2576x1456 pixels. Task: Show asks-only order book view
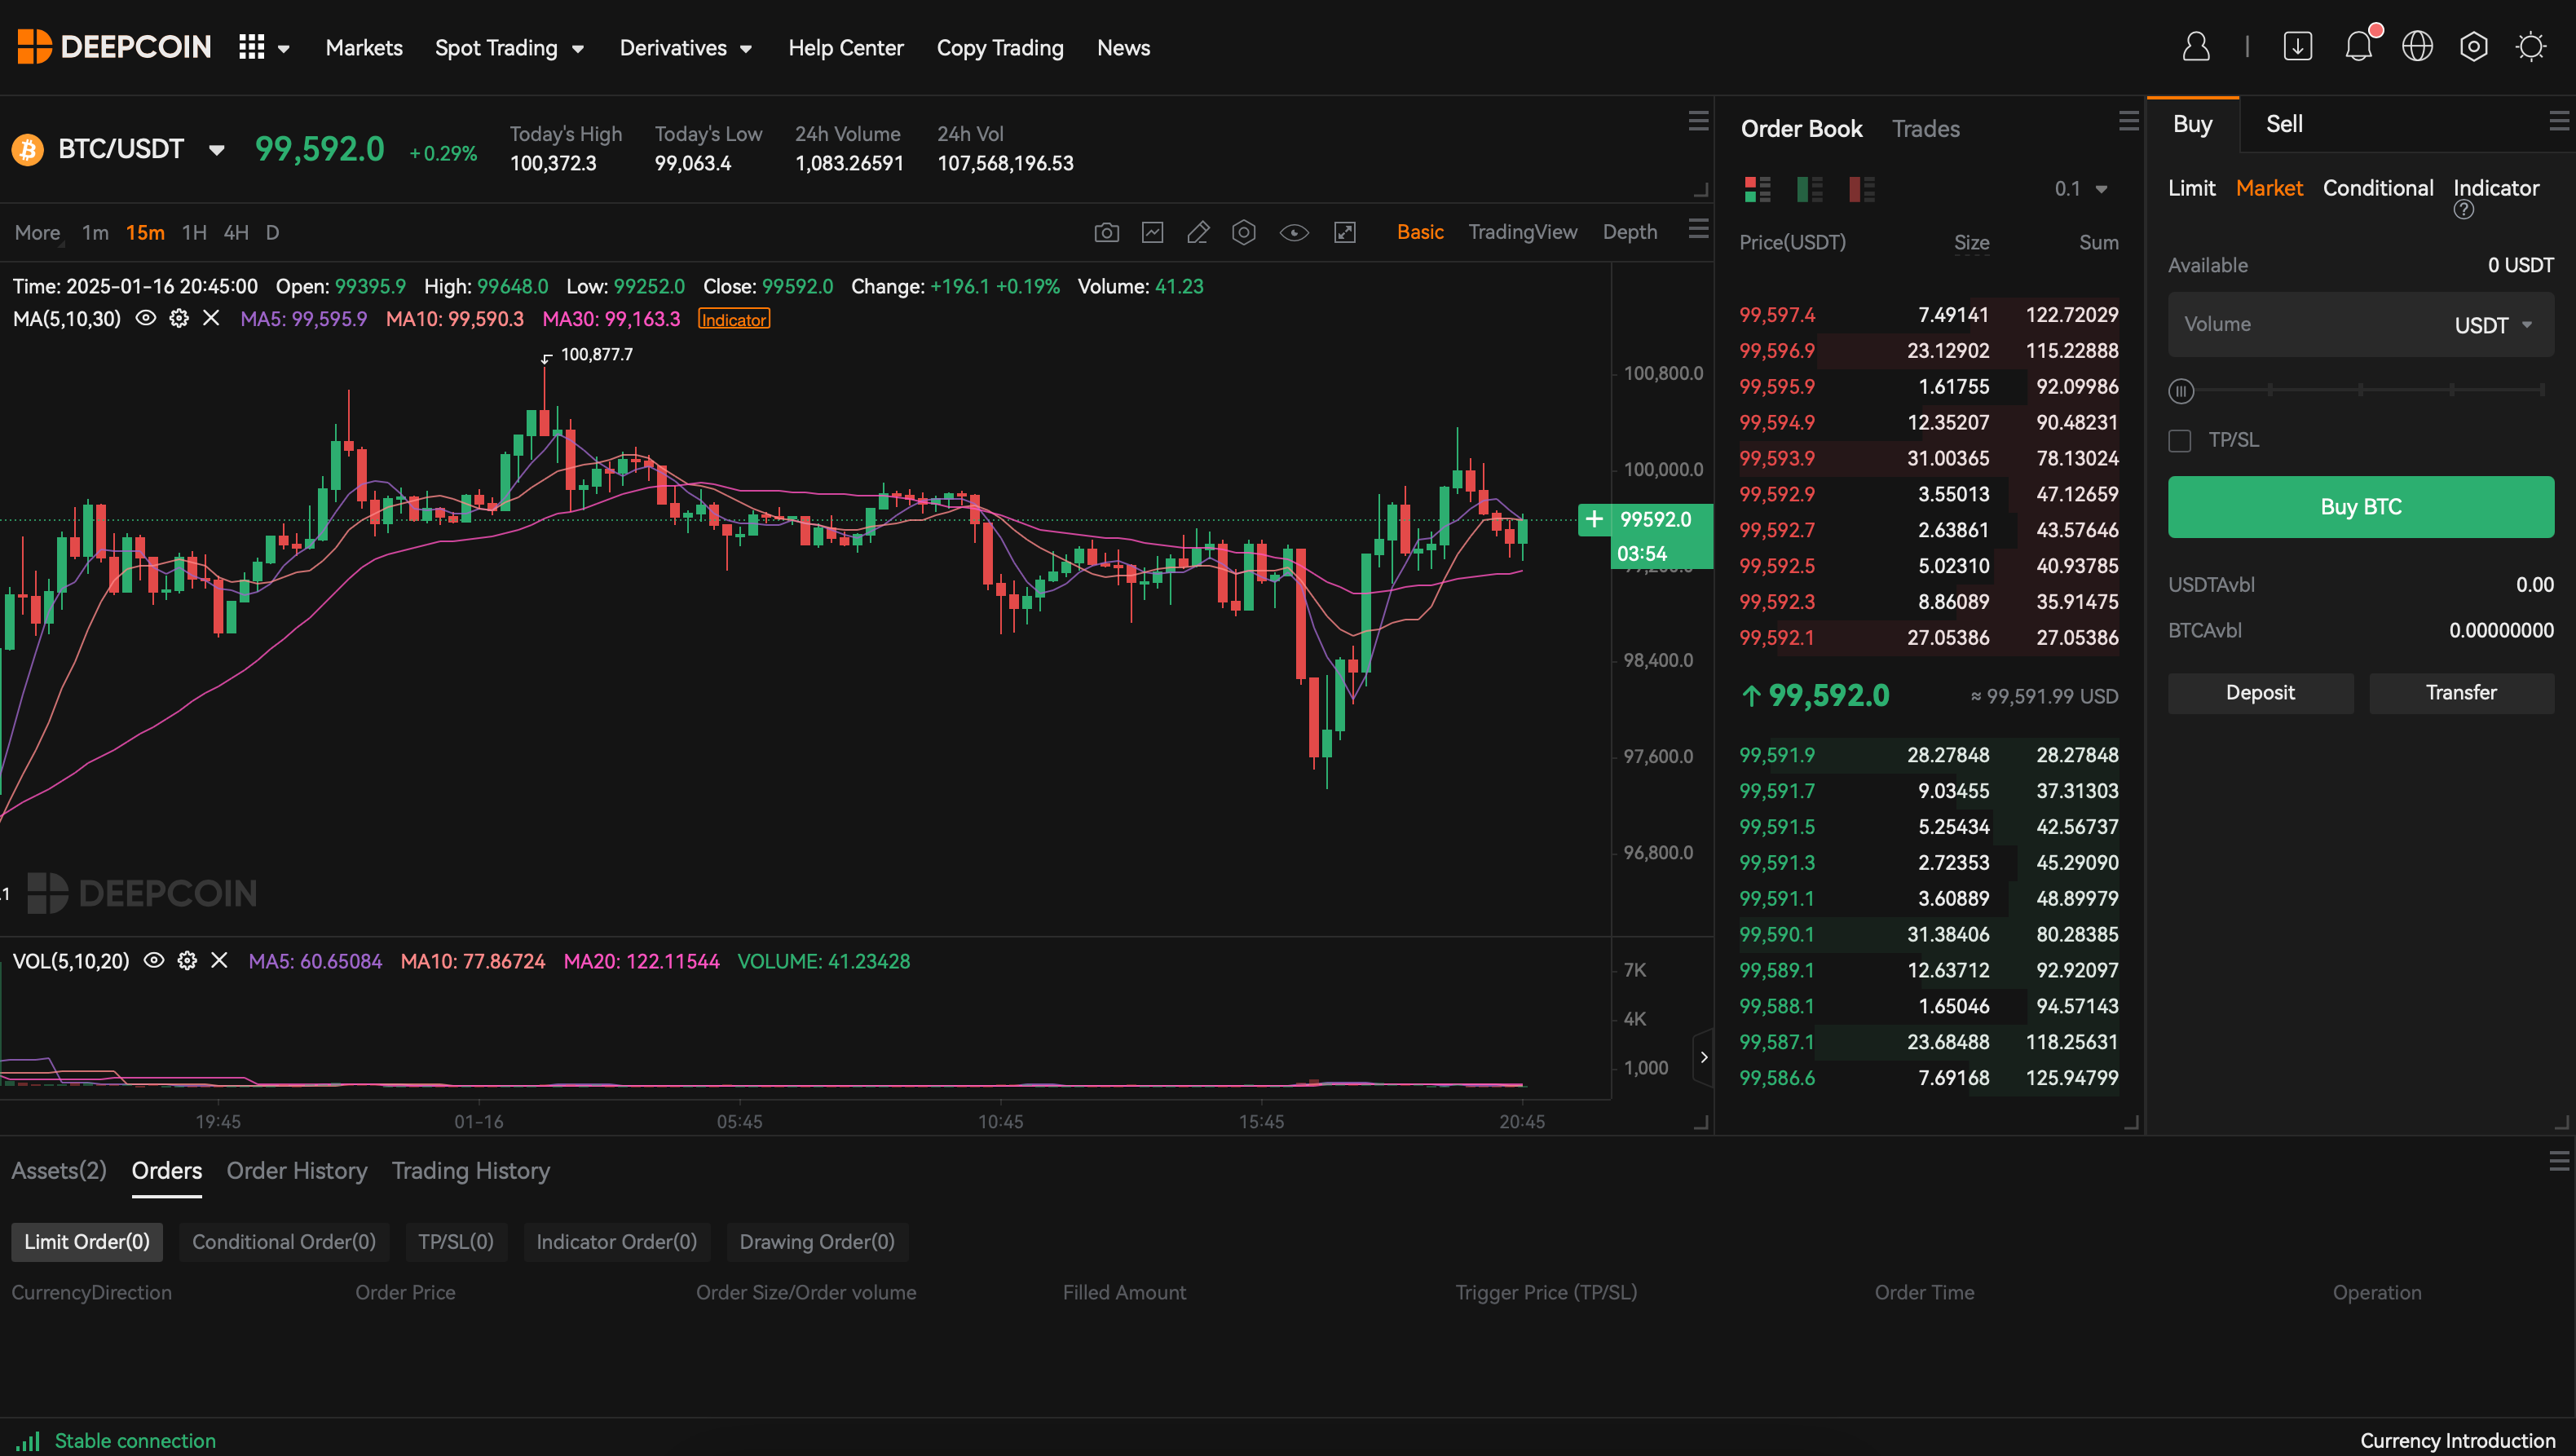coord(1861,189)
